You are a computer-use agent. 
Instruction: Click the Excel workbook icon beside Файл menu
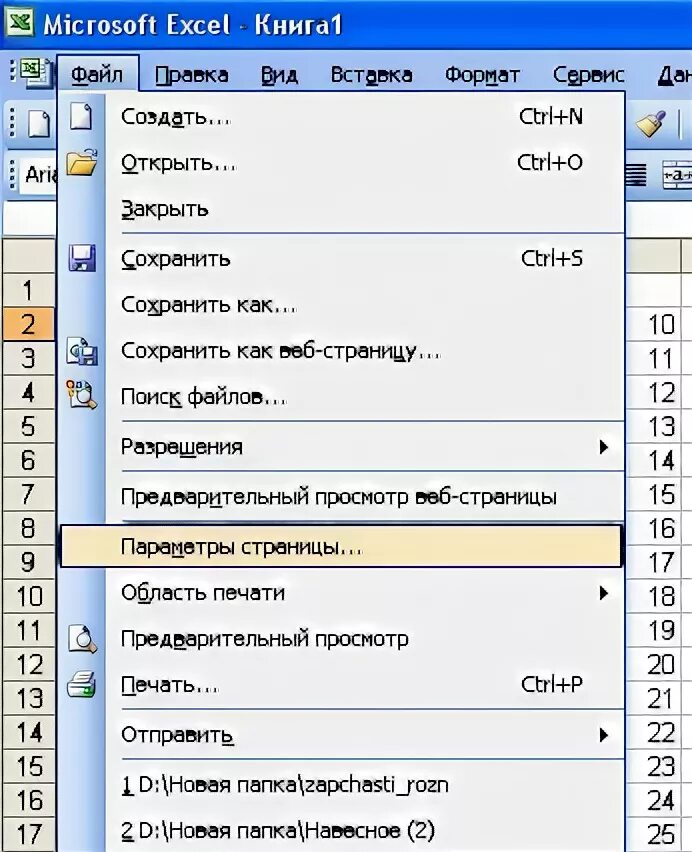tap(34, 73)
